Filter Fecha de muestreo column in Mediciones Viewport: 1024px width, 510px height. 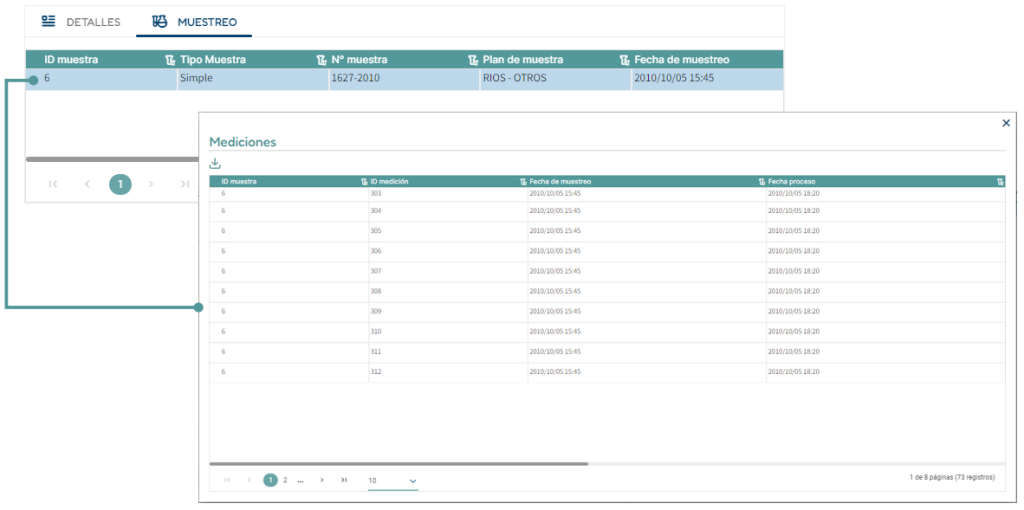pyautogui.click(x=761, y=182)
